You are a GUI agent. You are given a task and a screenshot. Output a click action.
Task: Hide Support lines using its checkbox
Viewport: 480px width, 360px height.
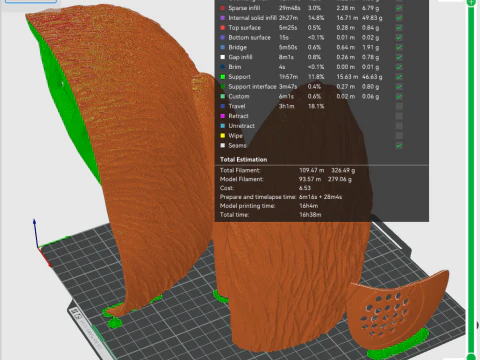(x=399, y=77)
